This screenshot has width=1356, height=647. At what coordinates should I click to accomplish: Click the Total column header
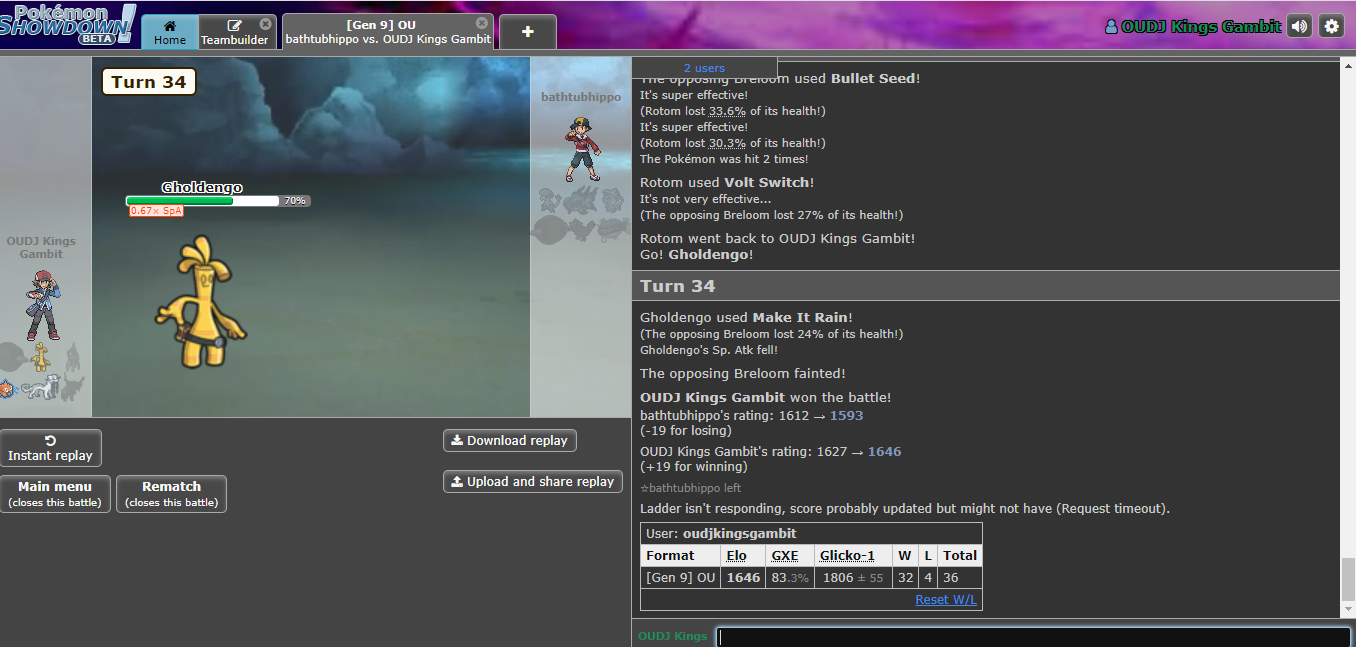(x=960, y=555)
